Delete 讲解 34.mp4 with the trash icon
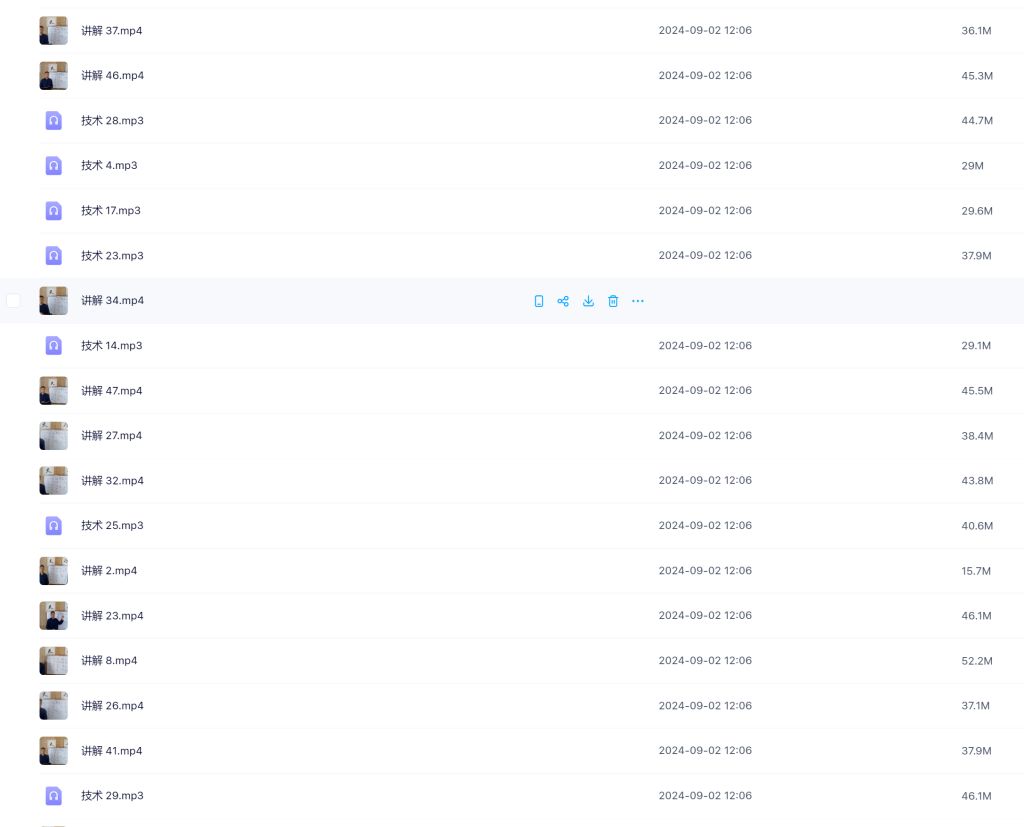Image resolution: width=1024 pixels, height=827 pixels. [x=613, y=301]
